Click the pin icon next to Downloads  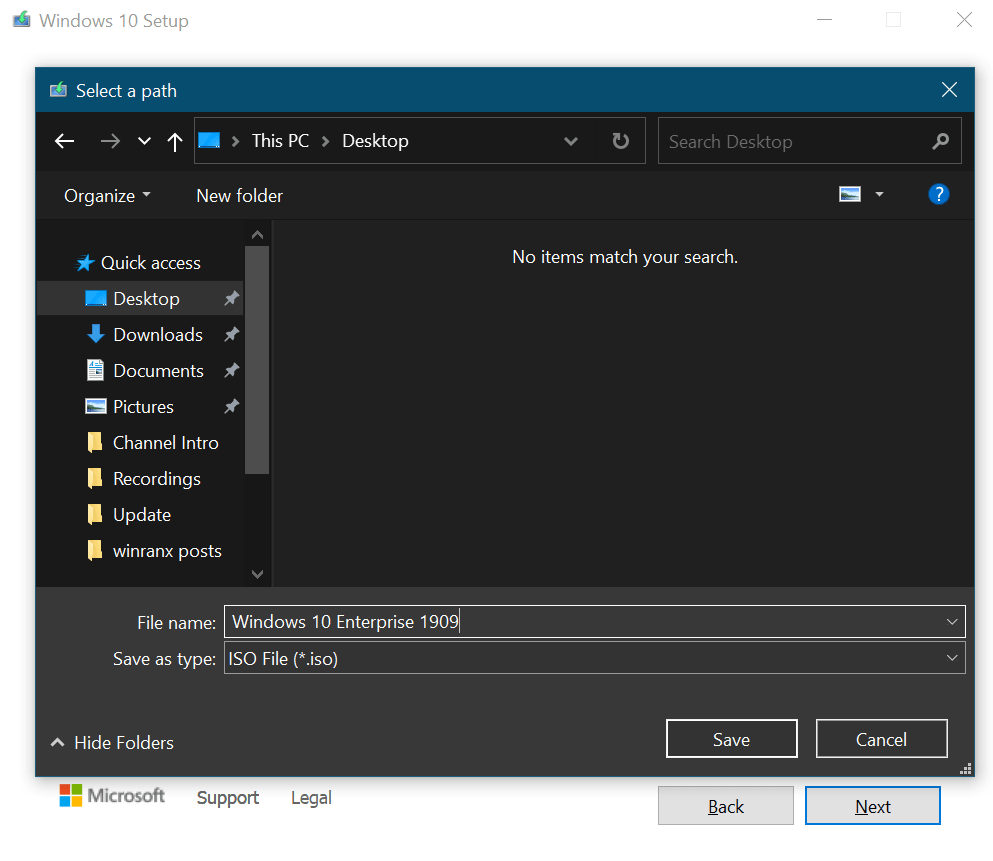click(232, 334)
